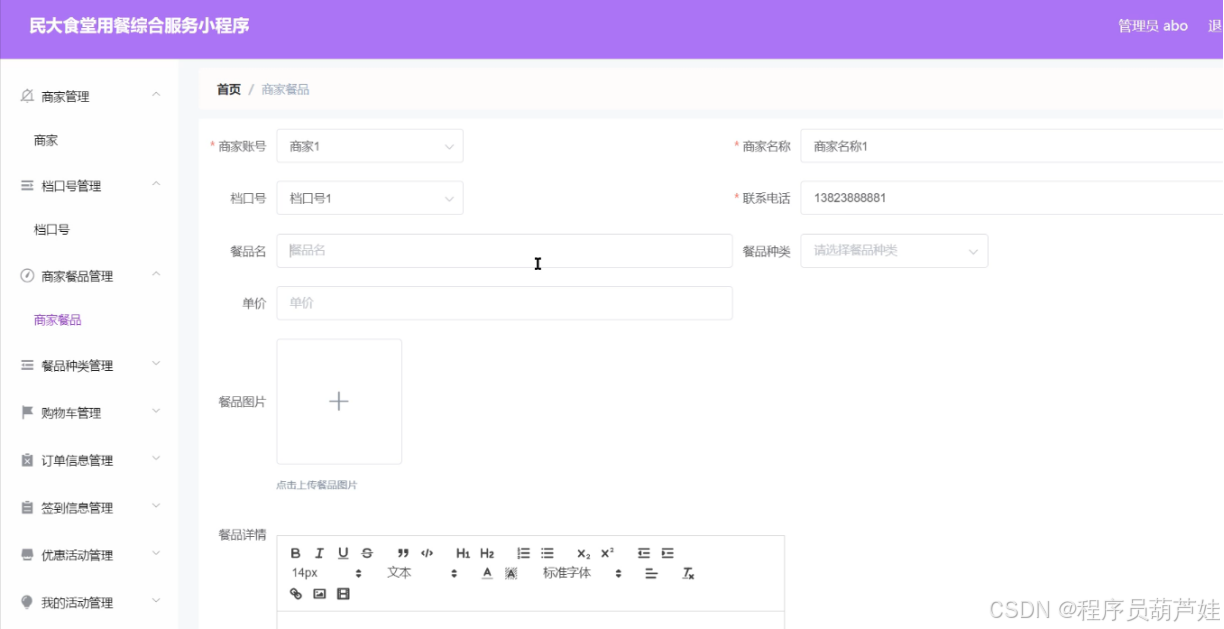The width and height of the screenshot is (1224, 629).
Task: Click into the 单价 input field
Action: click(x=505, y=303)
